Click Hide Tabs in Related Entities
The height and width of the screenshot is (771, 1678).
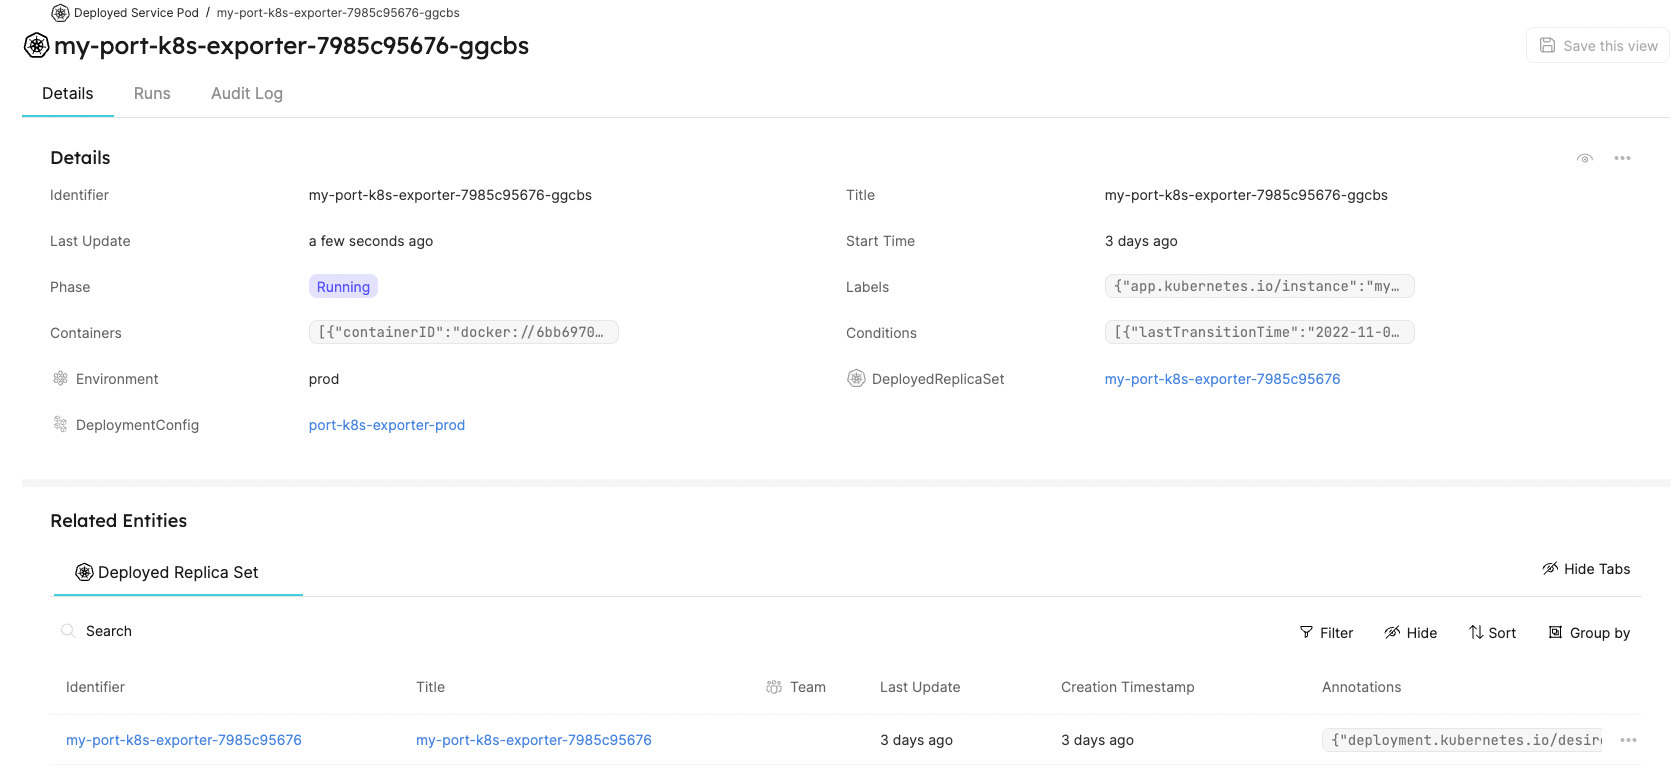(x=1586, y=569)
